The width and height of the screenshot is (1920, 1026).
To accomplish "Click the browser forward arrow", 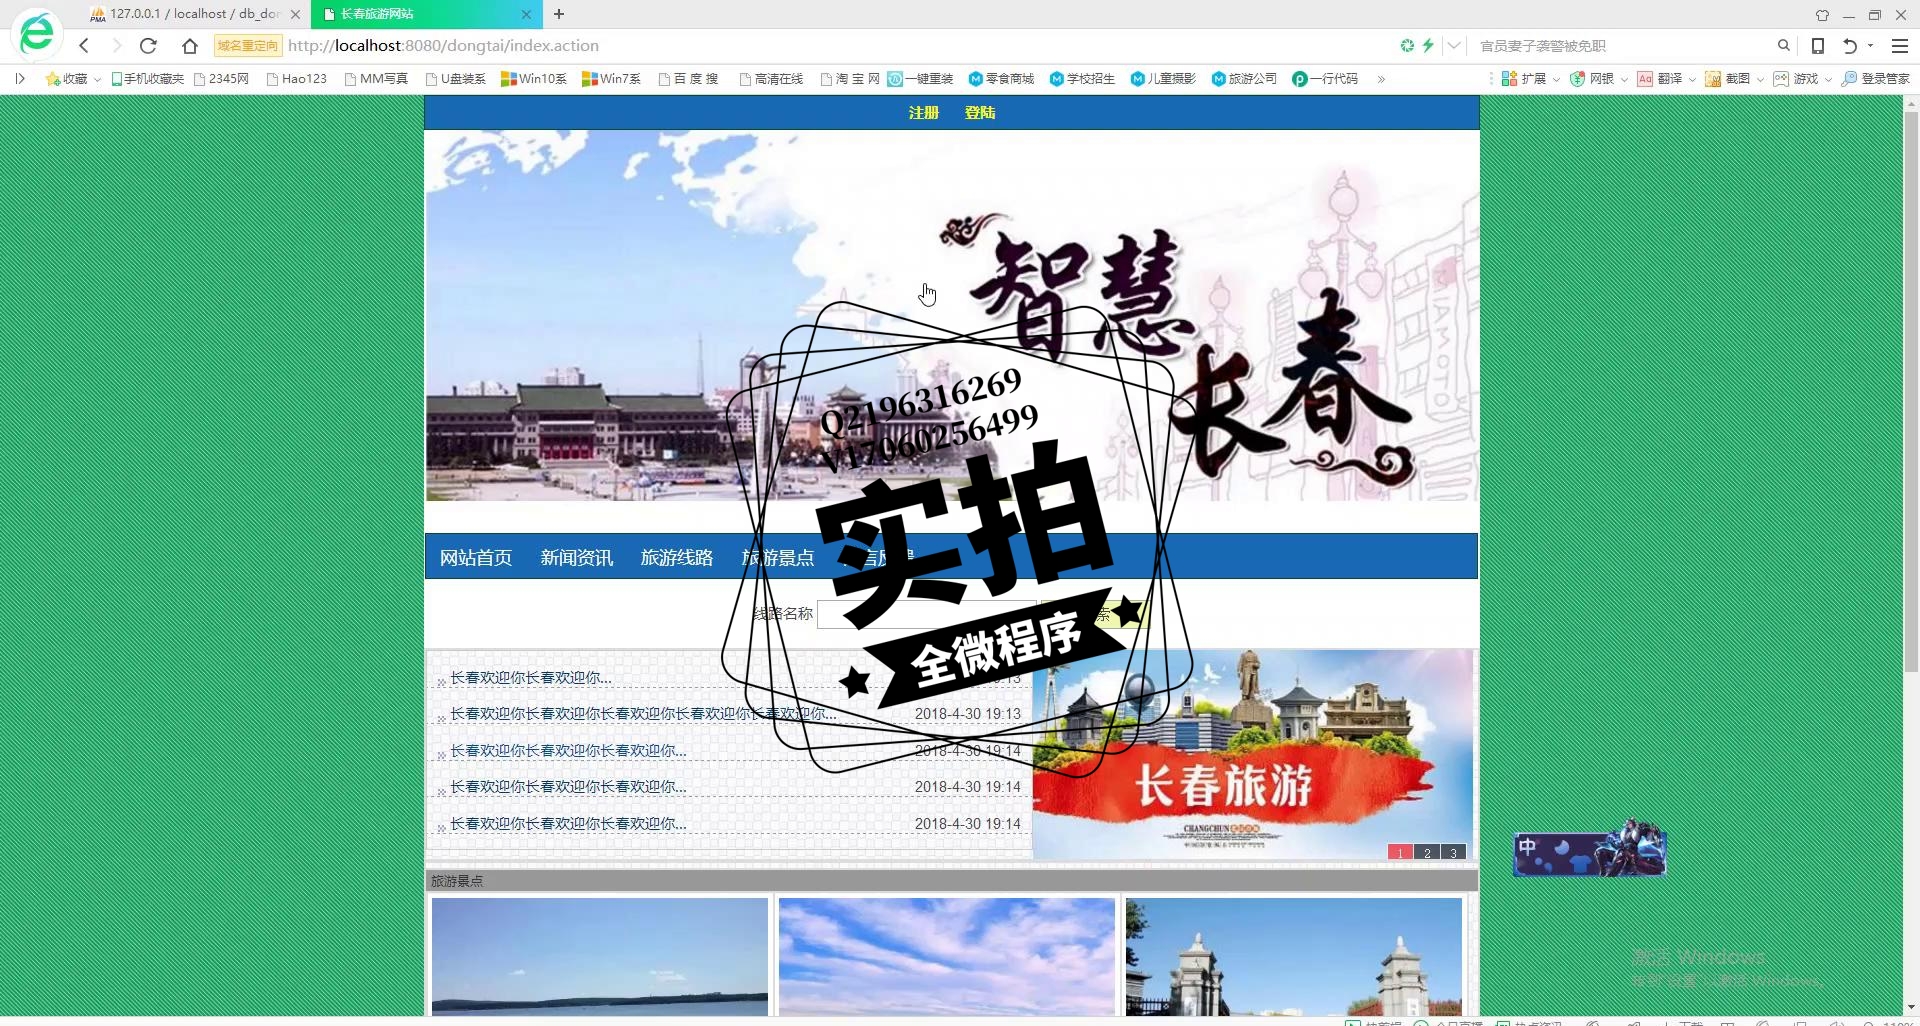I will coord(117,46).
